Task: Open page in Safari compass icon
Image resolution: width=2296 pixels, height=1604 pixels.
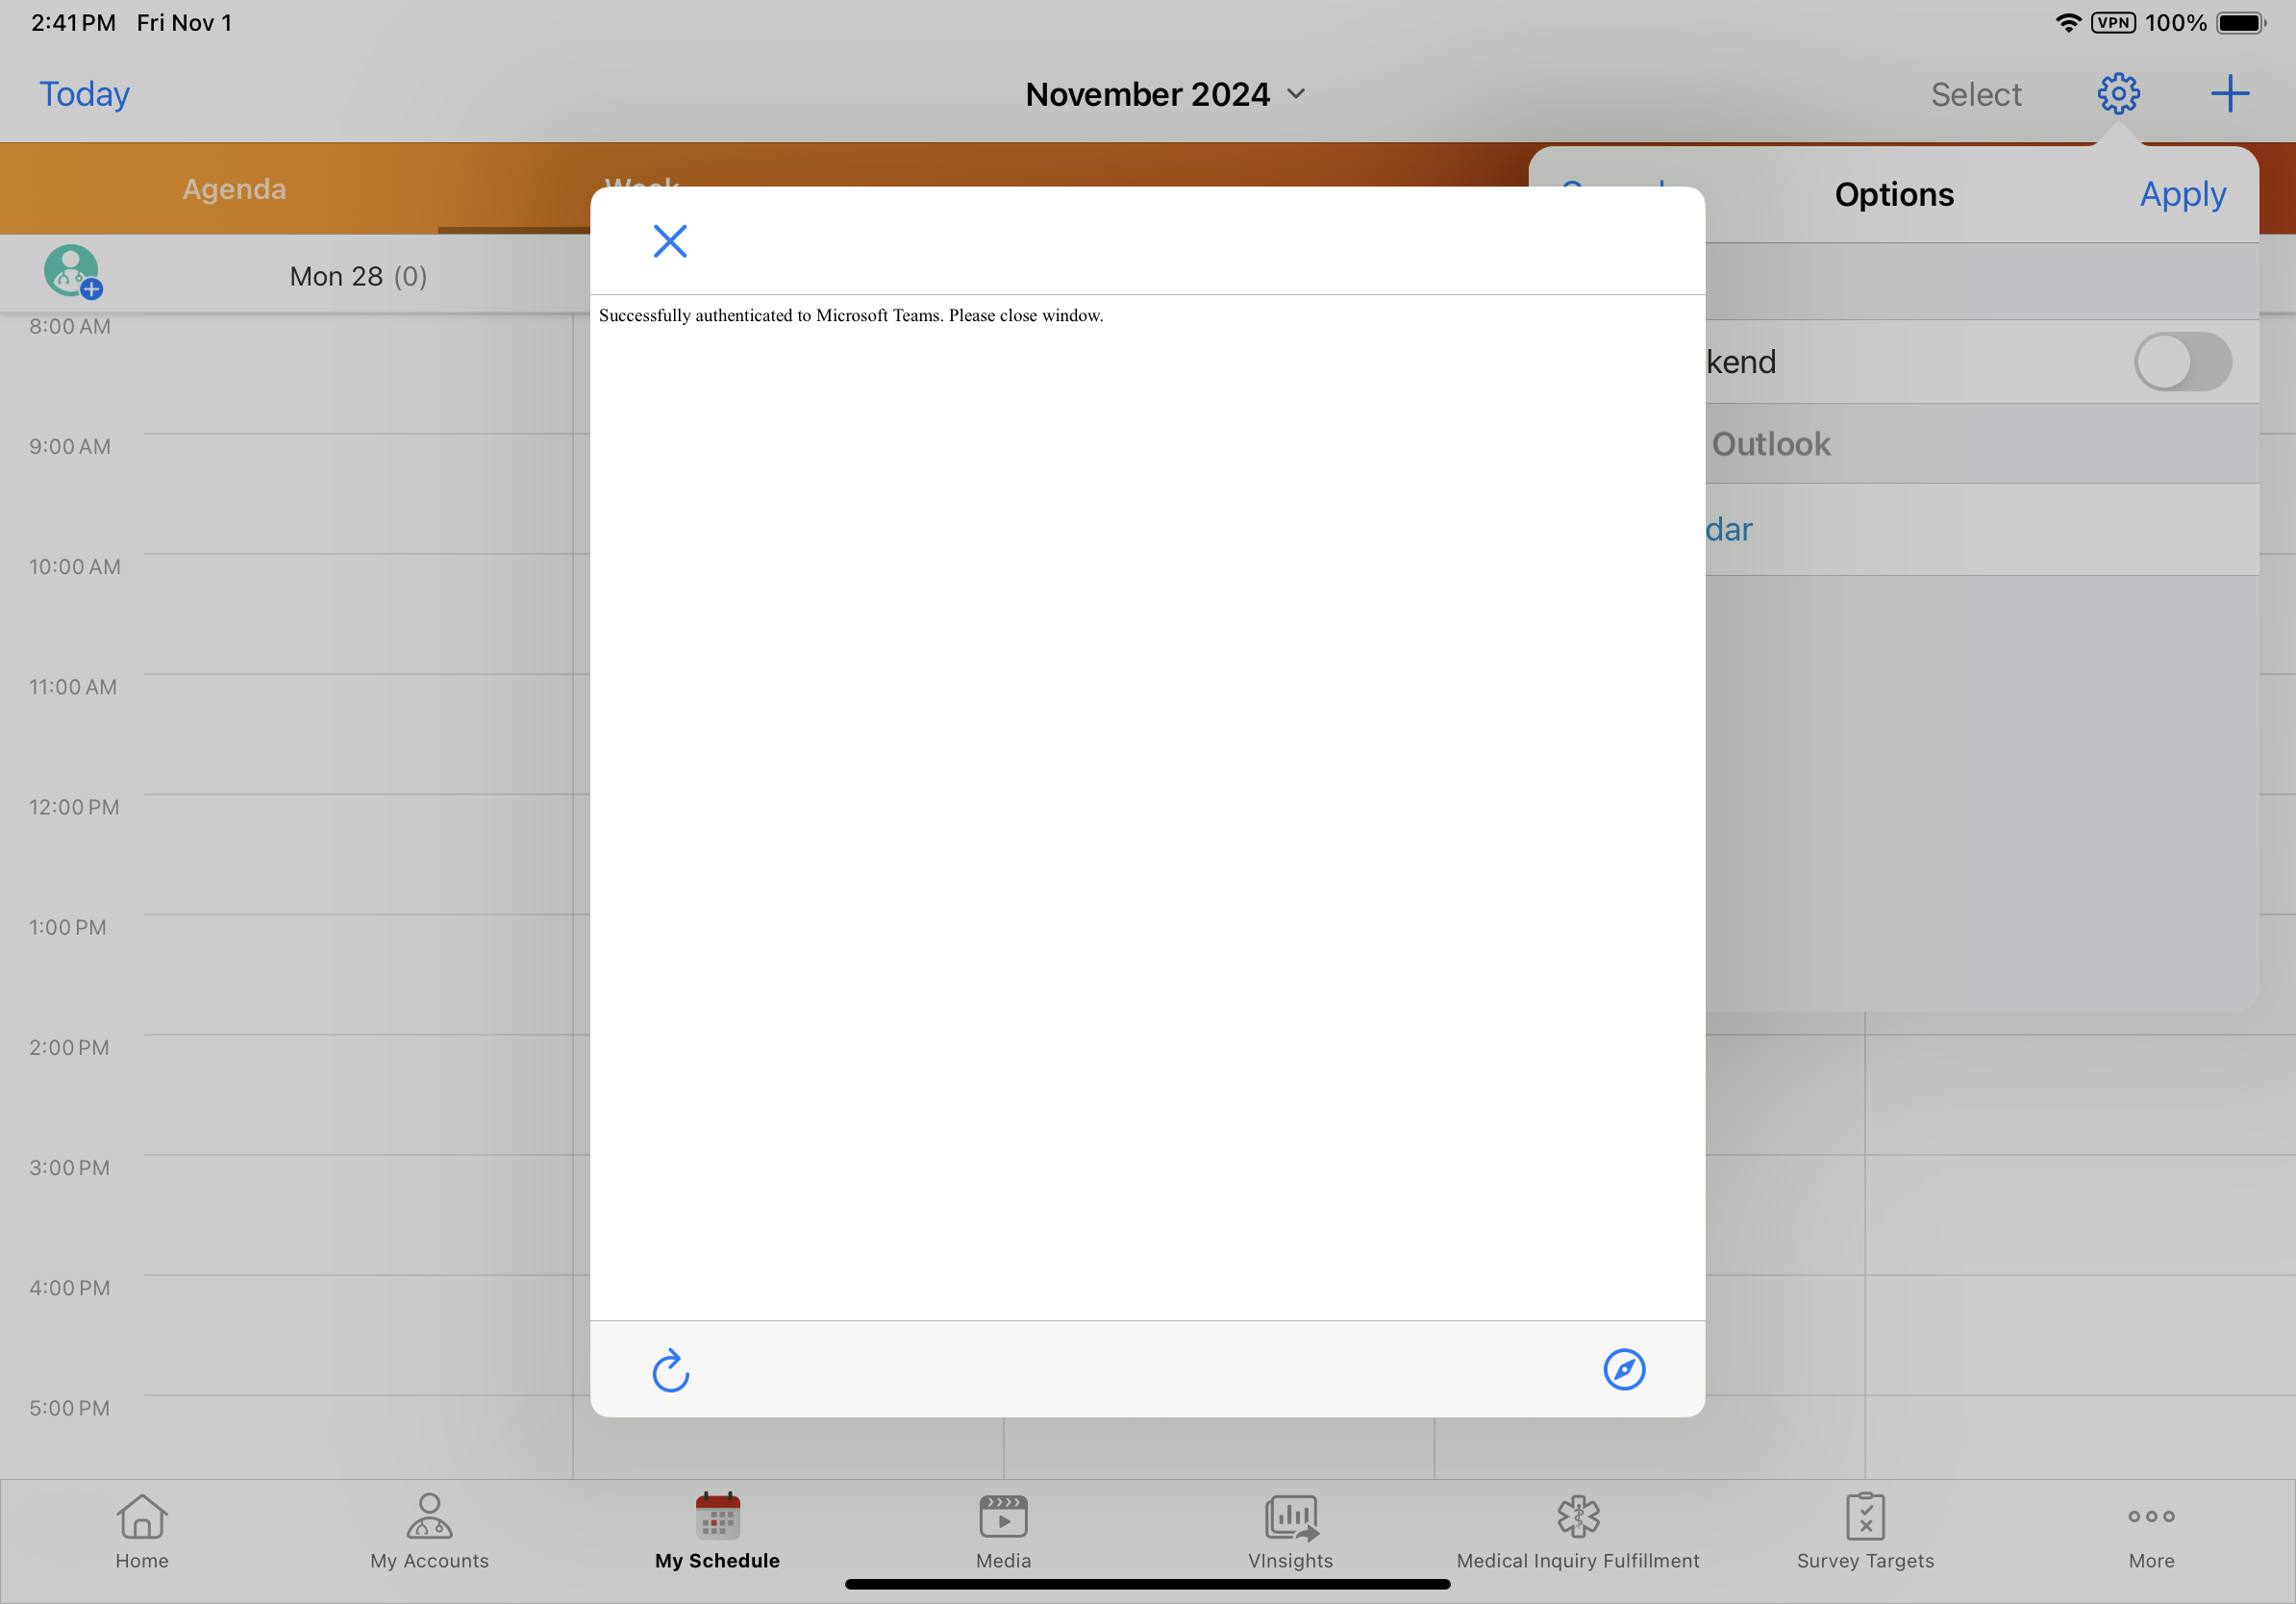Action: (1623, 1369)
